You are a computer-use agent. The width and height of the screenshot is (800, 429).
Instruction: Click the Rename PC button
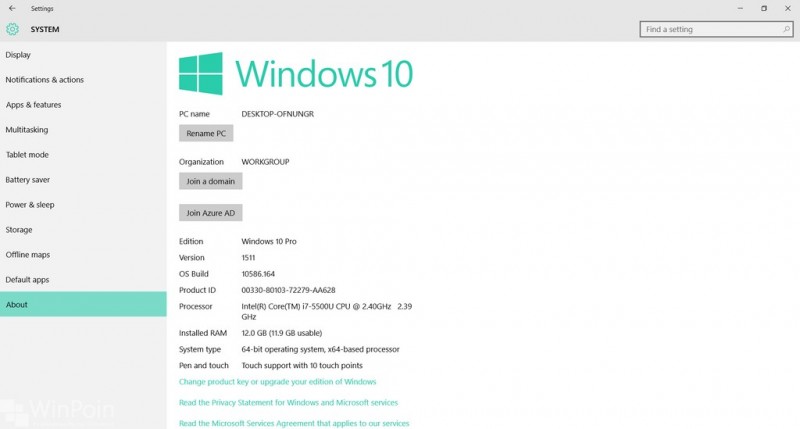[206, 133]
